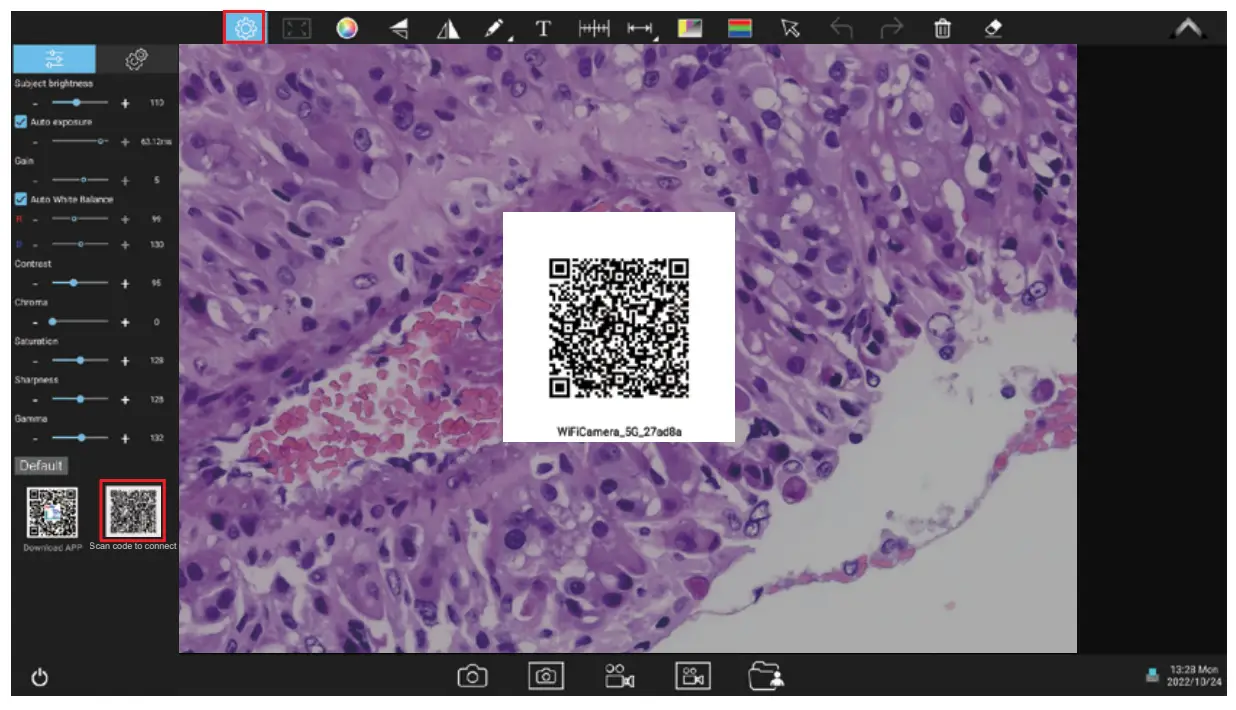
Task: Open the file gallery folder
Action: point(767,677)
